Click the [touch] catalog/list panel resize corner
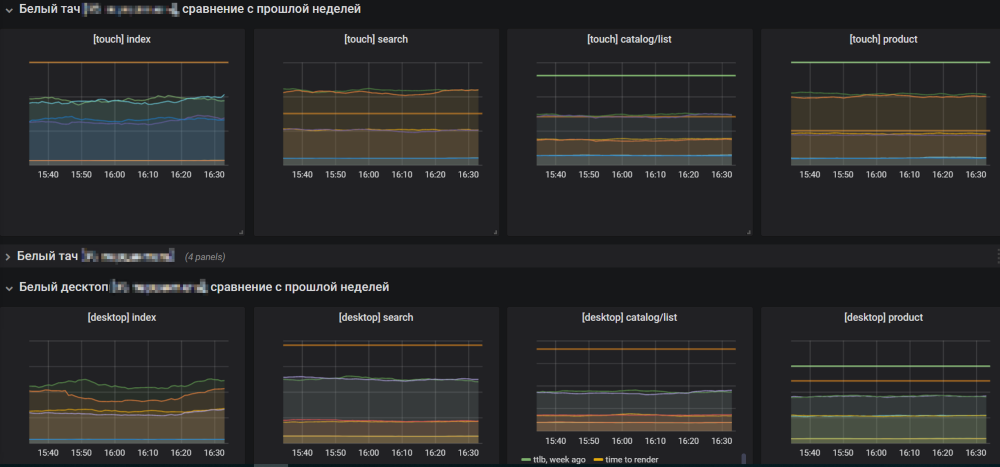Image resolution: width=1000 pixels, height=467 pixels. point(748,232)
